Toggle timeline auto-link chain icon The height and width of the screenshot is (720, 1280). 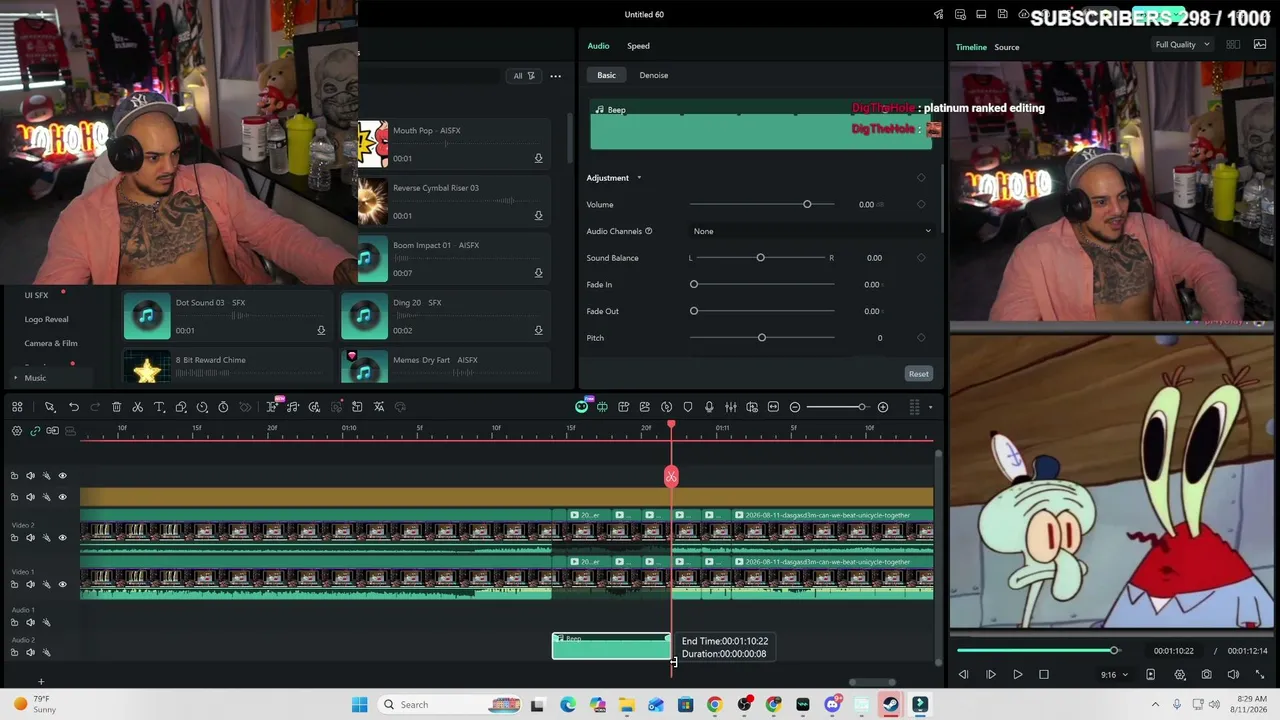(35, 431)
